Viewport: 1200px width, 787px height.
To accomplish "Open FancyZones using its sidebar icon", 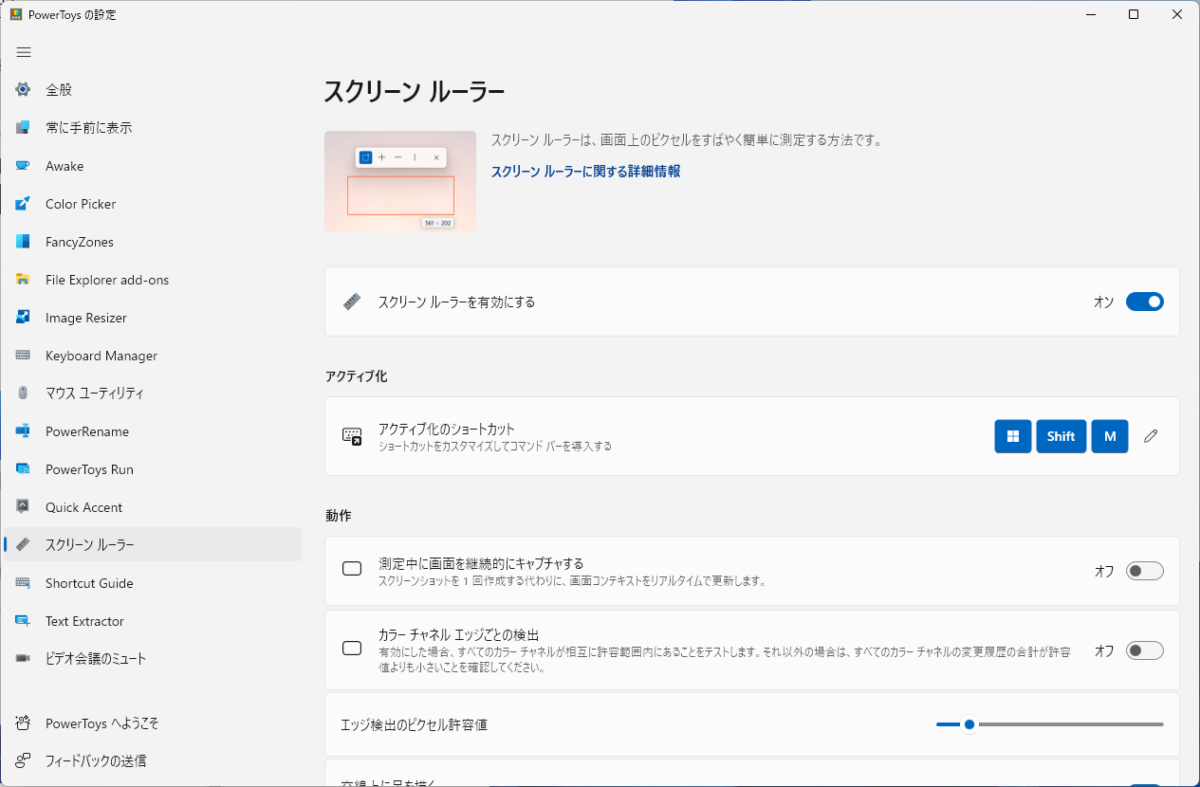I will click(x=23, y=242).
